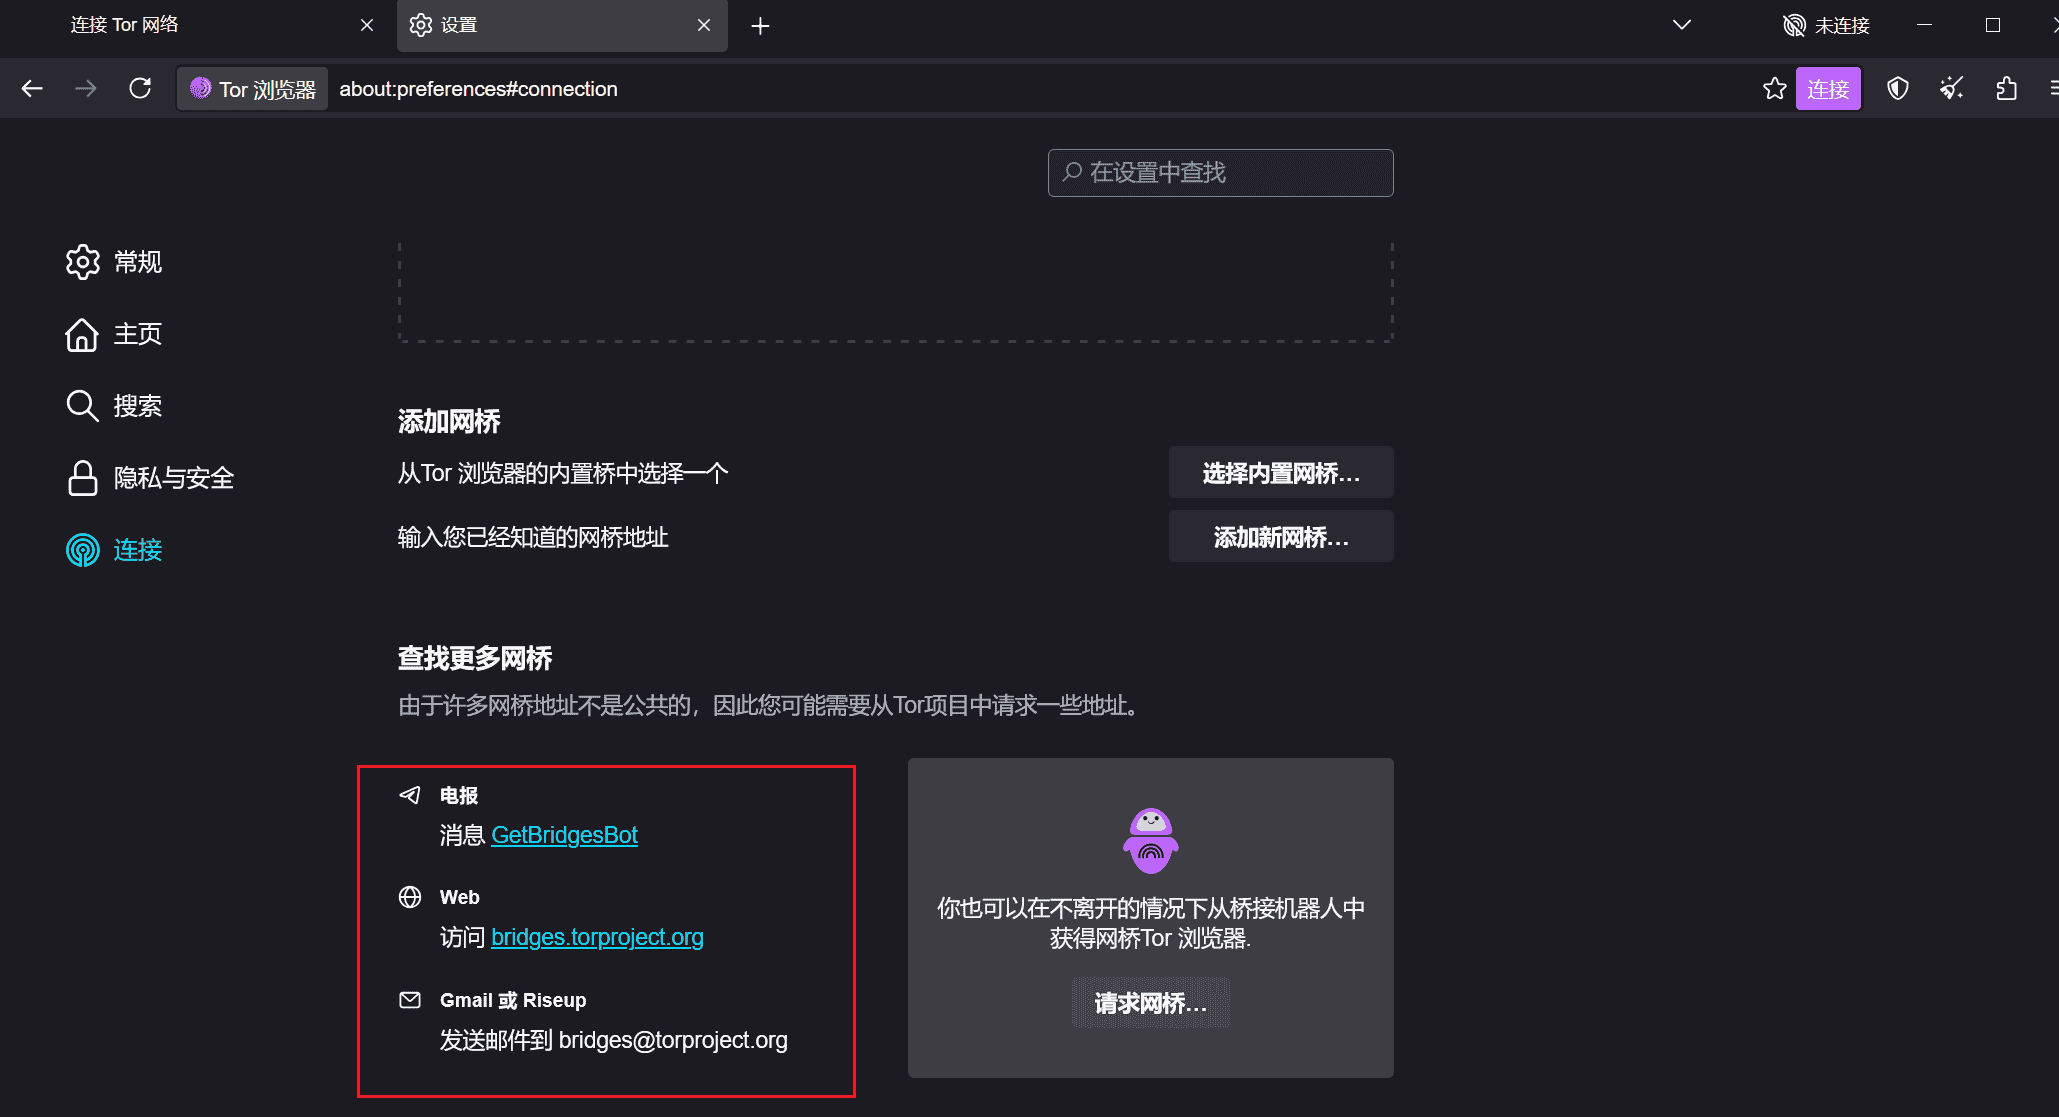Click the 添加新网桥… button
2059x1117 pixels.
point(1281,536)
